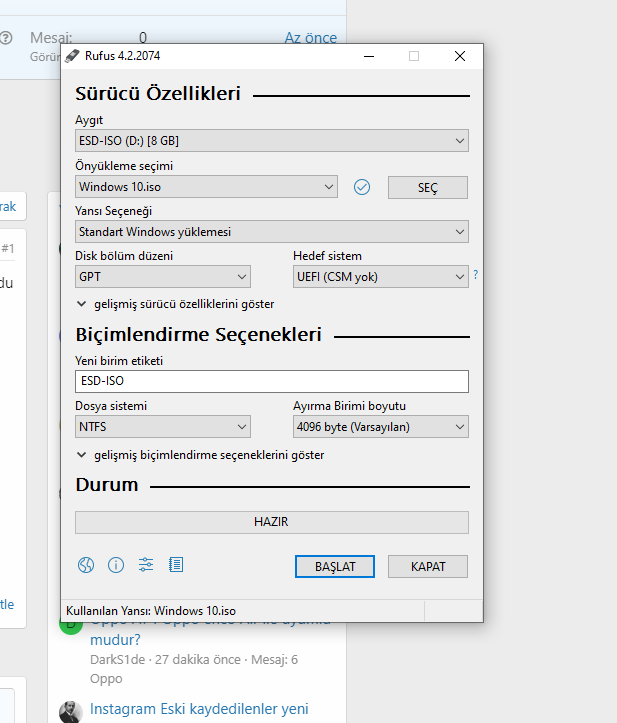Open Rufus application settings sliders icon
The height and width of the screenshot is (723, 617).
click(146, 565)
